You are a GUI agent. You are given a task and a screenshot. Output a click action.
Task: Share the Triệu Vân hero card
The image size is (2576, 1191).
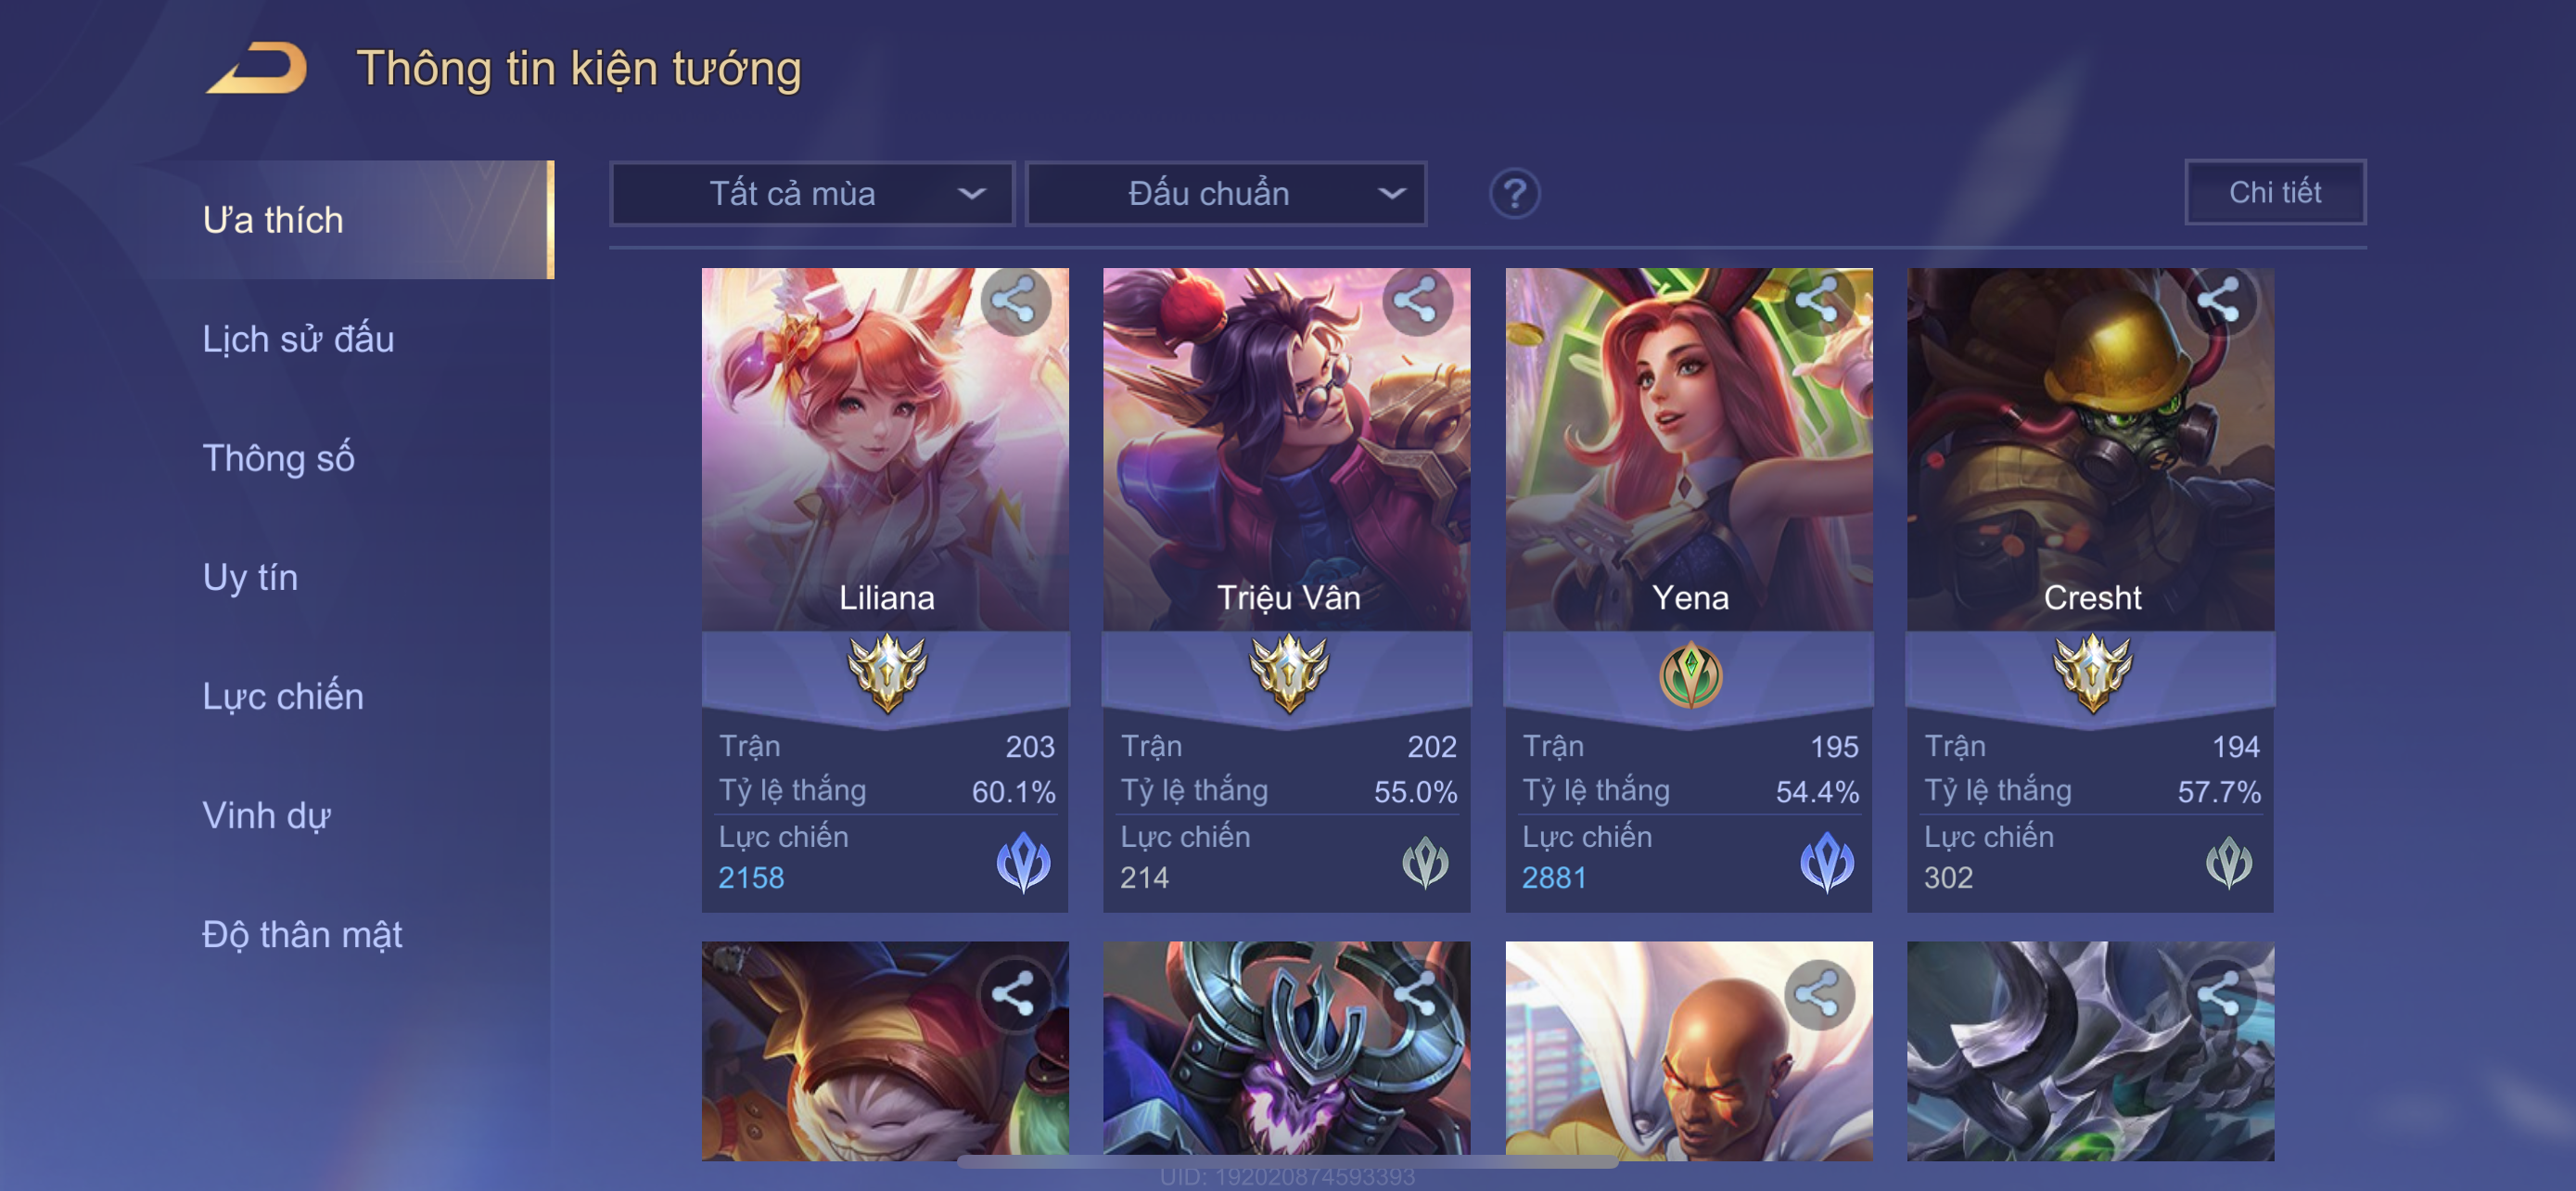pos(1417,301)
